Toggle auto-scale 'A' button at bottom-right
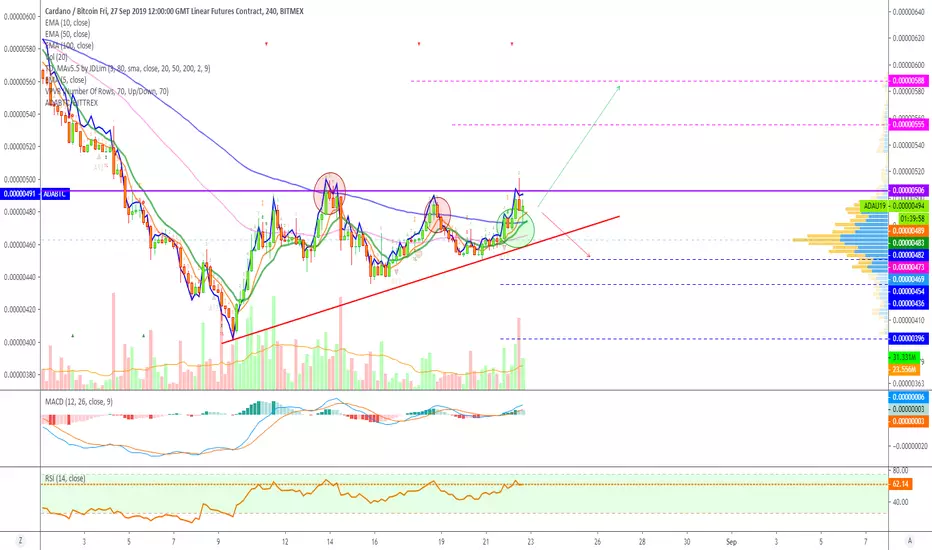The image size is (932, 550). click(909, 540)
